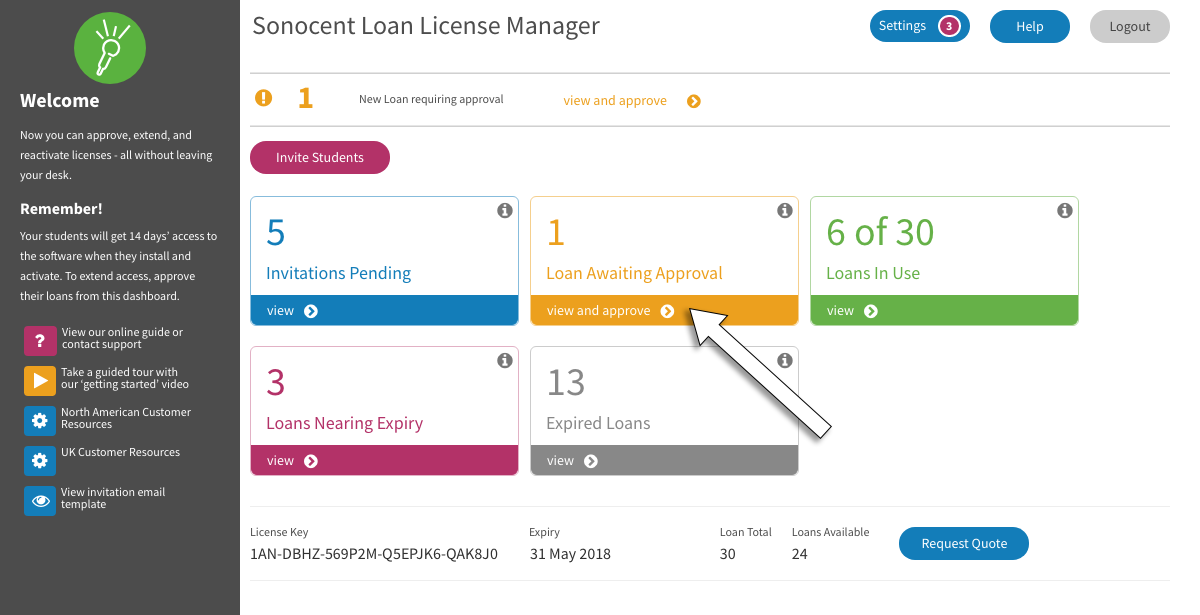Click the Loans Available value '24'
The image size is (1200, 615).
(x=800, y=554)
